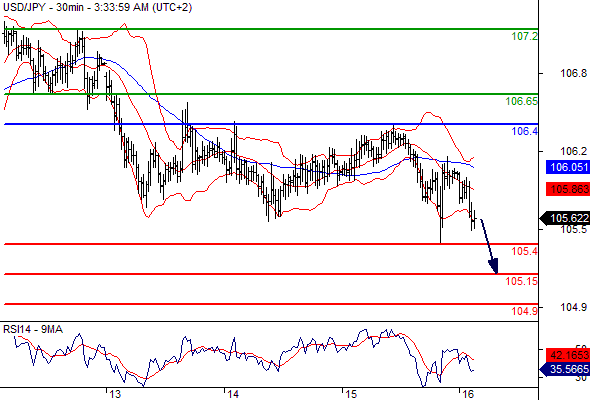The width and height of the screenshot is (590, 400).
Task: Select the black 105.622 current price marker
Action: click(x=565, y=218)
